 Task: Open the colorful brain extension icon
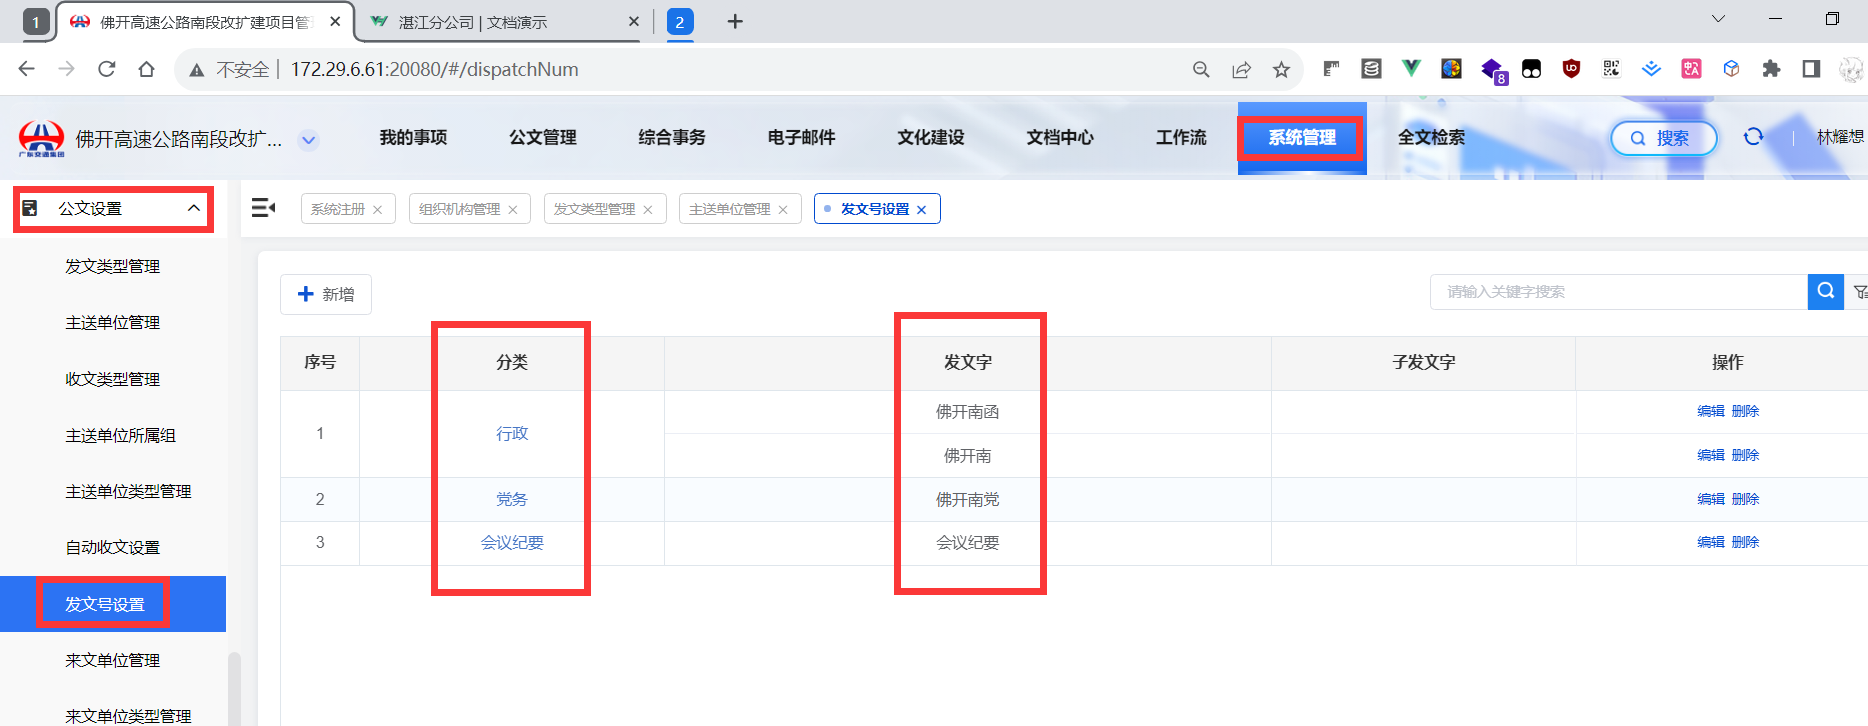pos(1451,69)
